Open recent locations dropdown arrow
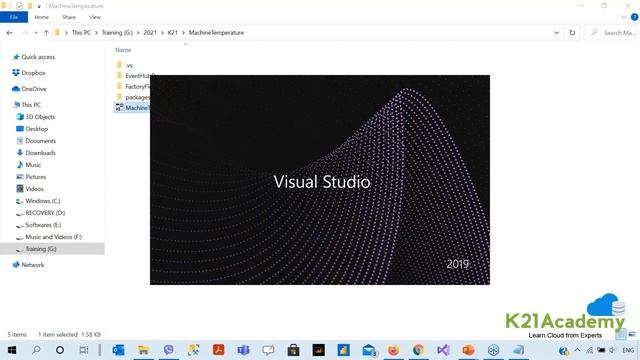Screen dimensions: 640x360 tap(36, 33)
